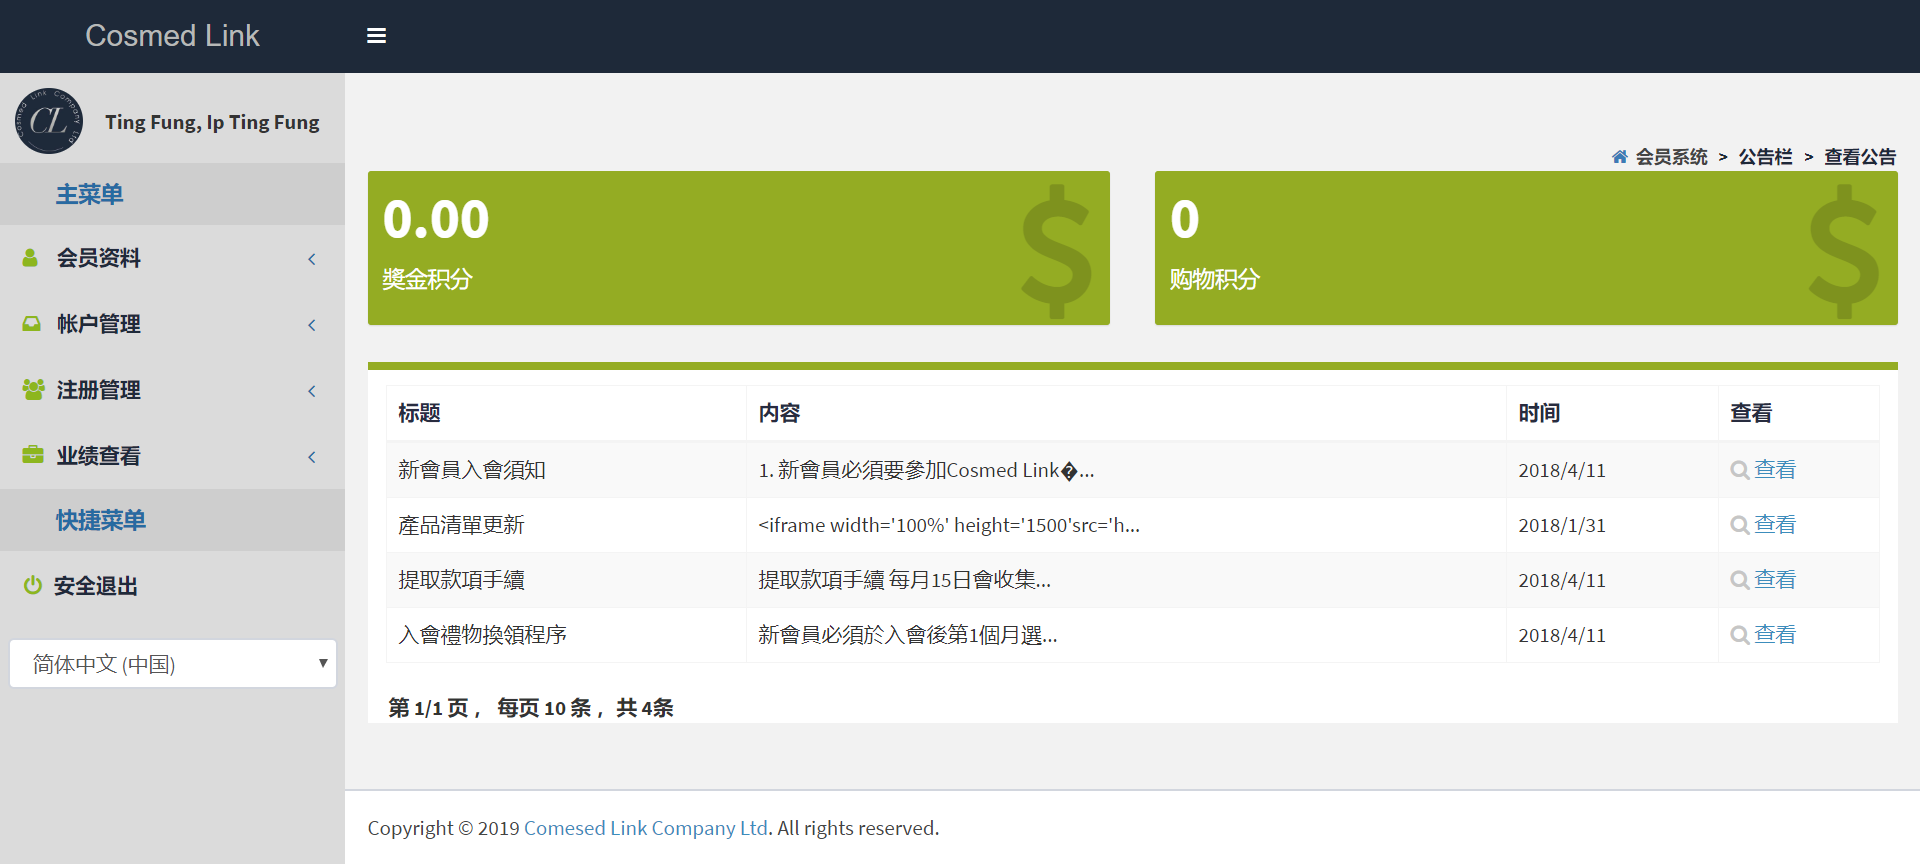Click the 主菜单 sidebar heading
Viewport: 1920px width, 864px height.
click(x=90, y=194)
